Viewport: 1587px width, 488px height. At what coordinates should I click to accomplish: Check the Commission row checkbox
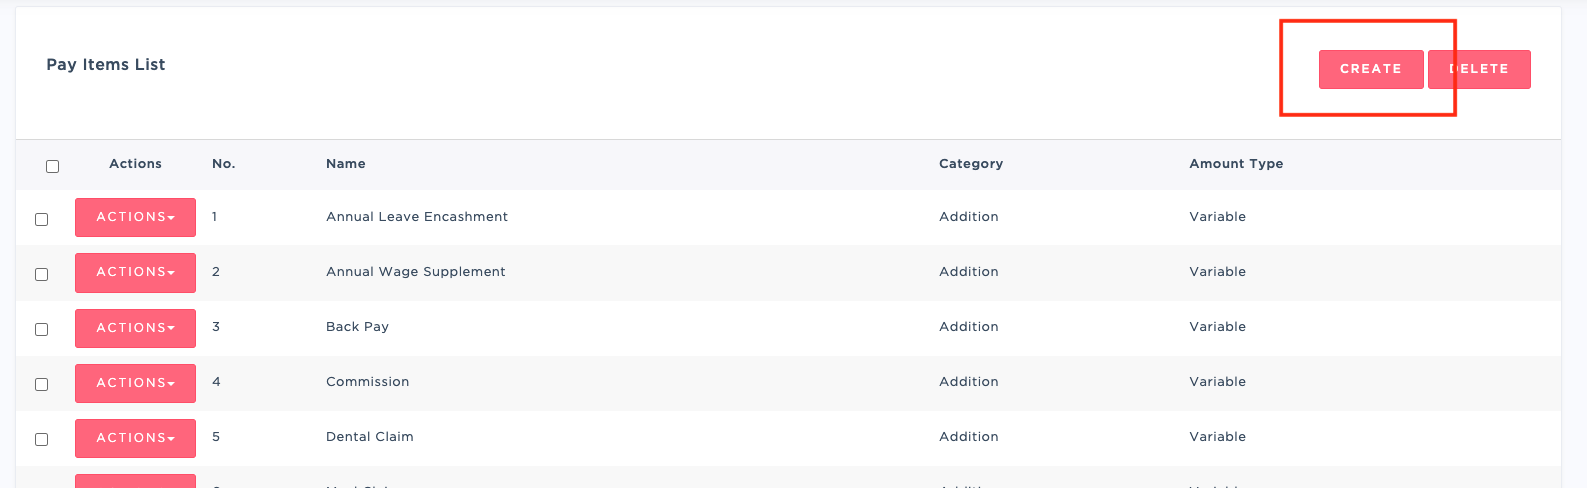tap(42, 384)
